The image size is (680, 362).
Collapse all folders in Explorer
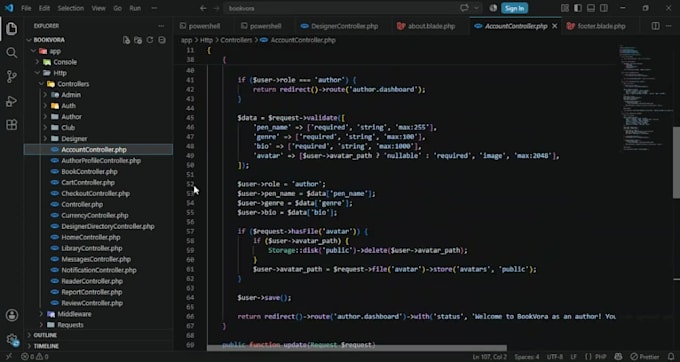point(162,40)
